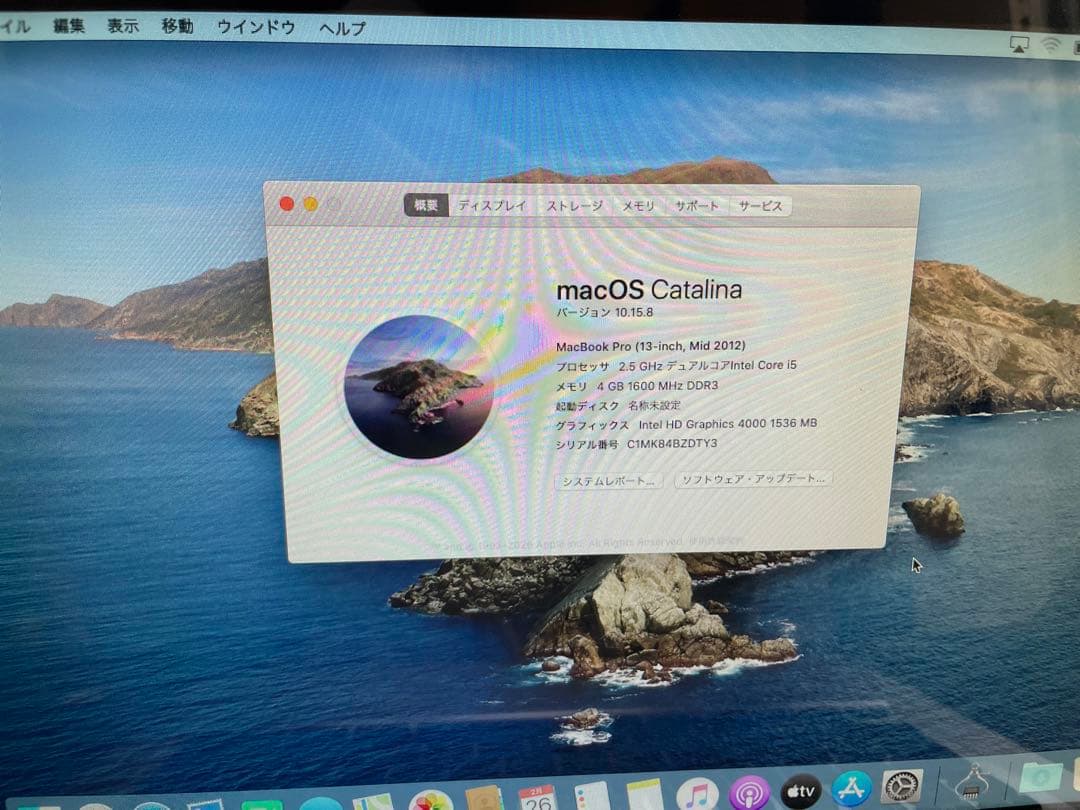Launch the Music app from the Dock

coord(696,793)
